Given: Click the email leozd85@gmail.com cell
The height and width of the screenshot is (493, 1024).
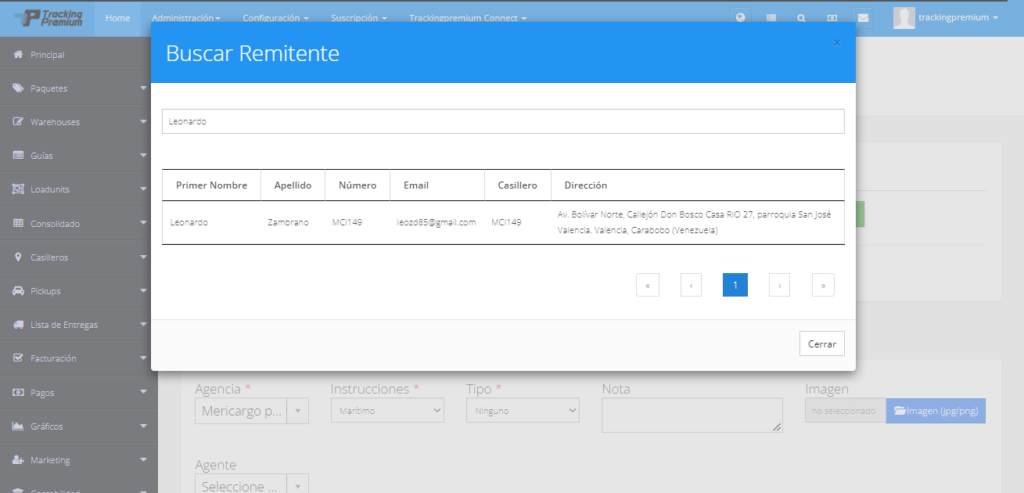Looking at the screenshot, I should pos(436,223).
